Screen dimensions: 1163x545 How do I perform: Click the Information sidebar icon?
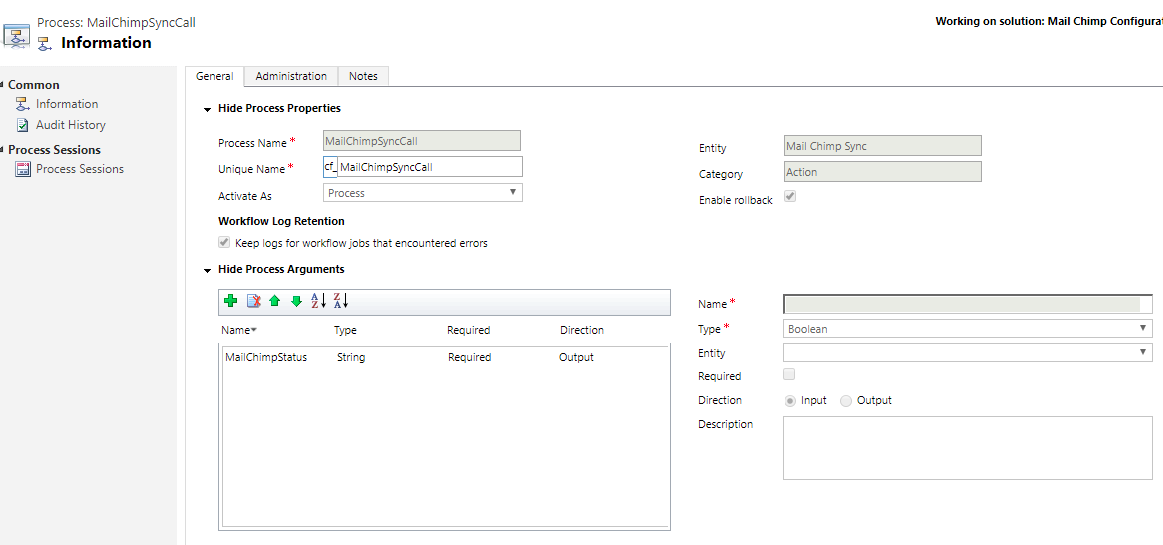(23, 104)
